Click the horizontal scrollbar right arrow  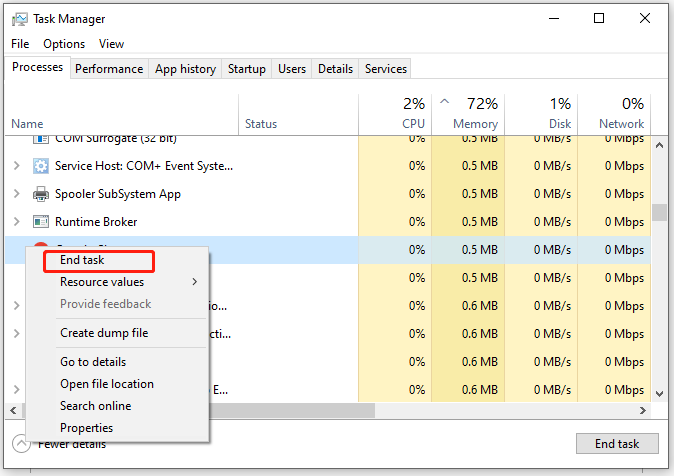[643, 411]
